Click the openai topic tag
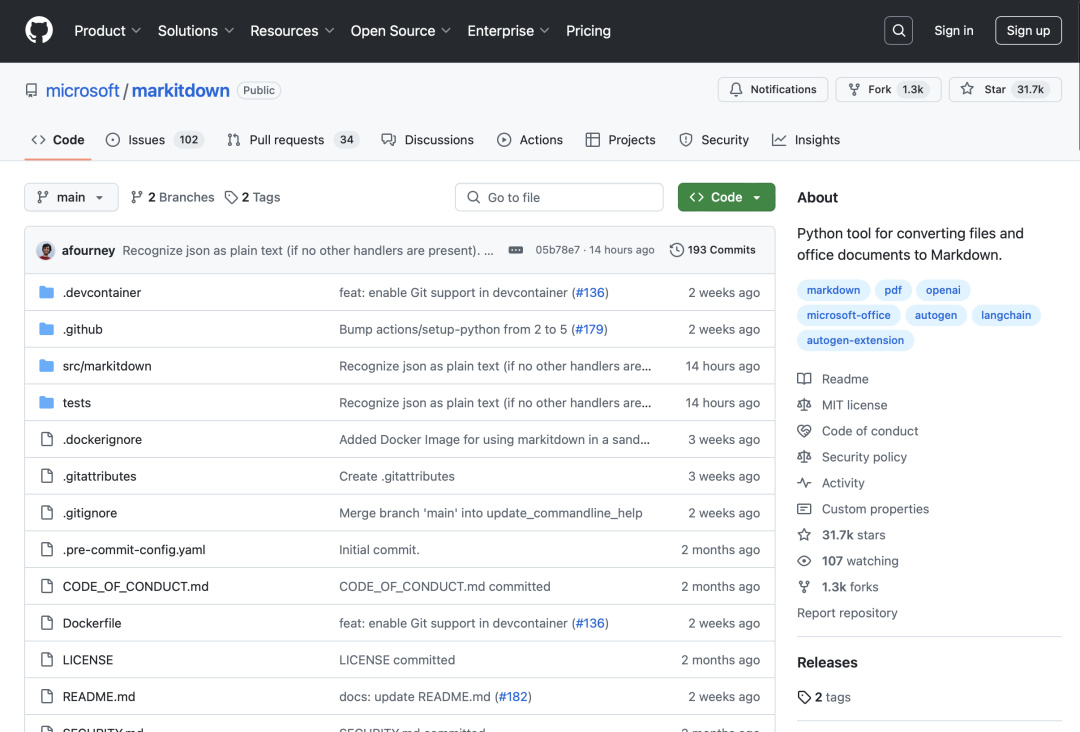Image resolution: width=1080 pixels, height=732 pixels. pos(942,291)
